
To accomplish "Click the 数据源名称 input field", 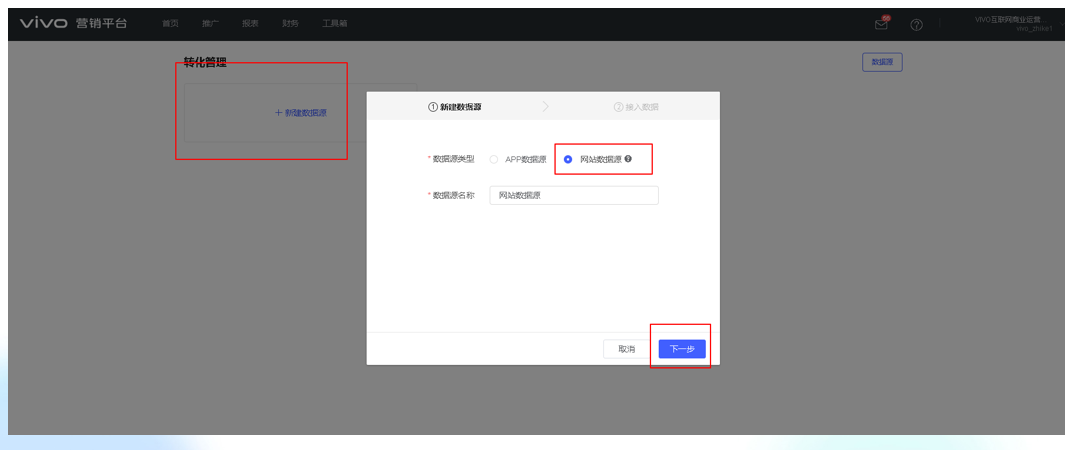I will [x=573, y=196].
